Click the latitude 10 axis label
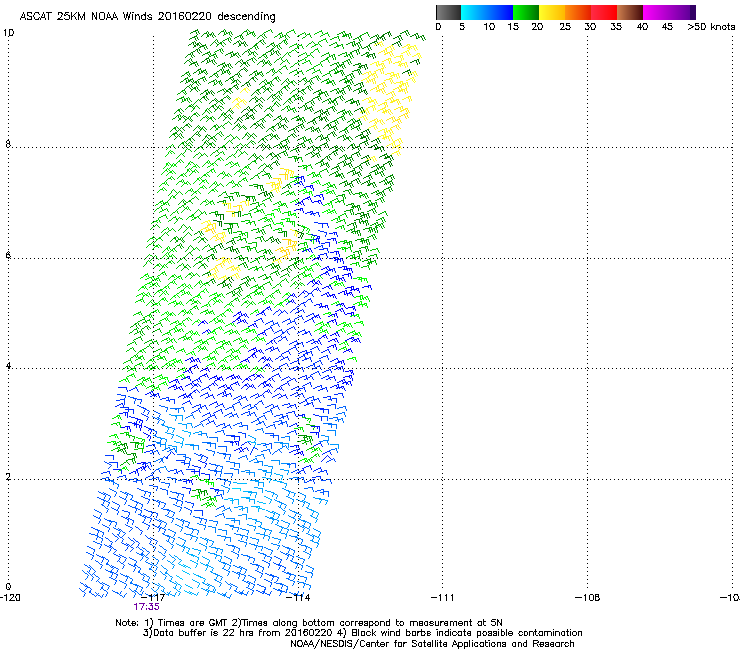The width and height of the screenshot is (740, 650). (x=8, y=33)
